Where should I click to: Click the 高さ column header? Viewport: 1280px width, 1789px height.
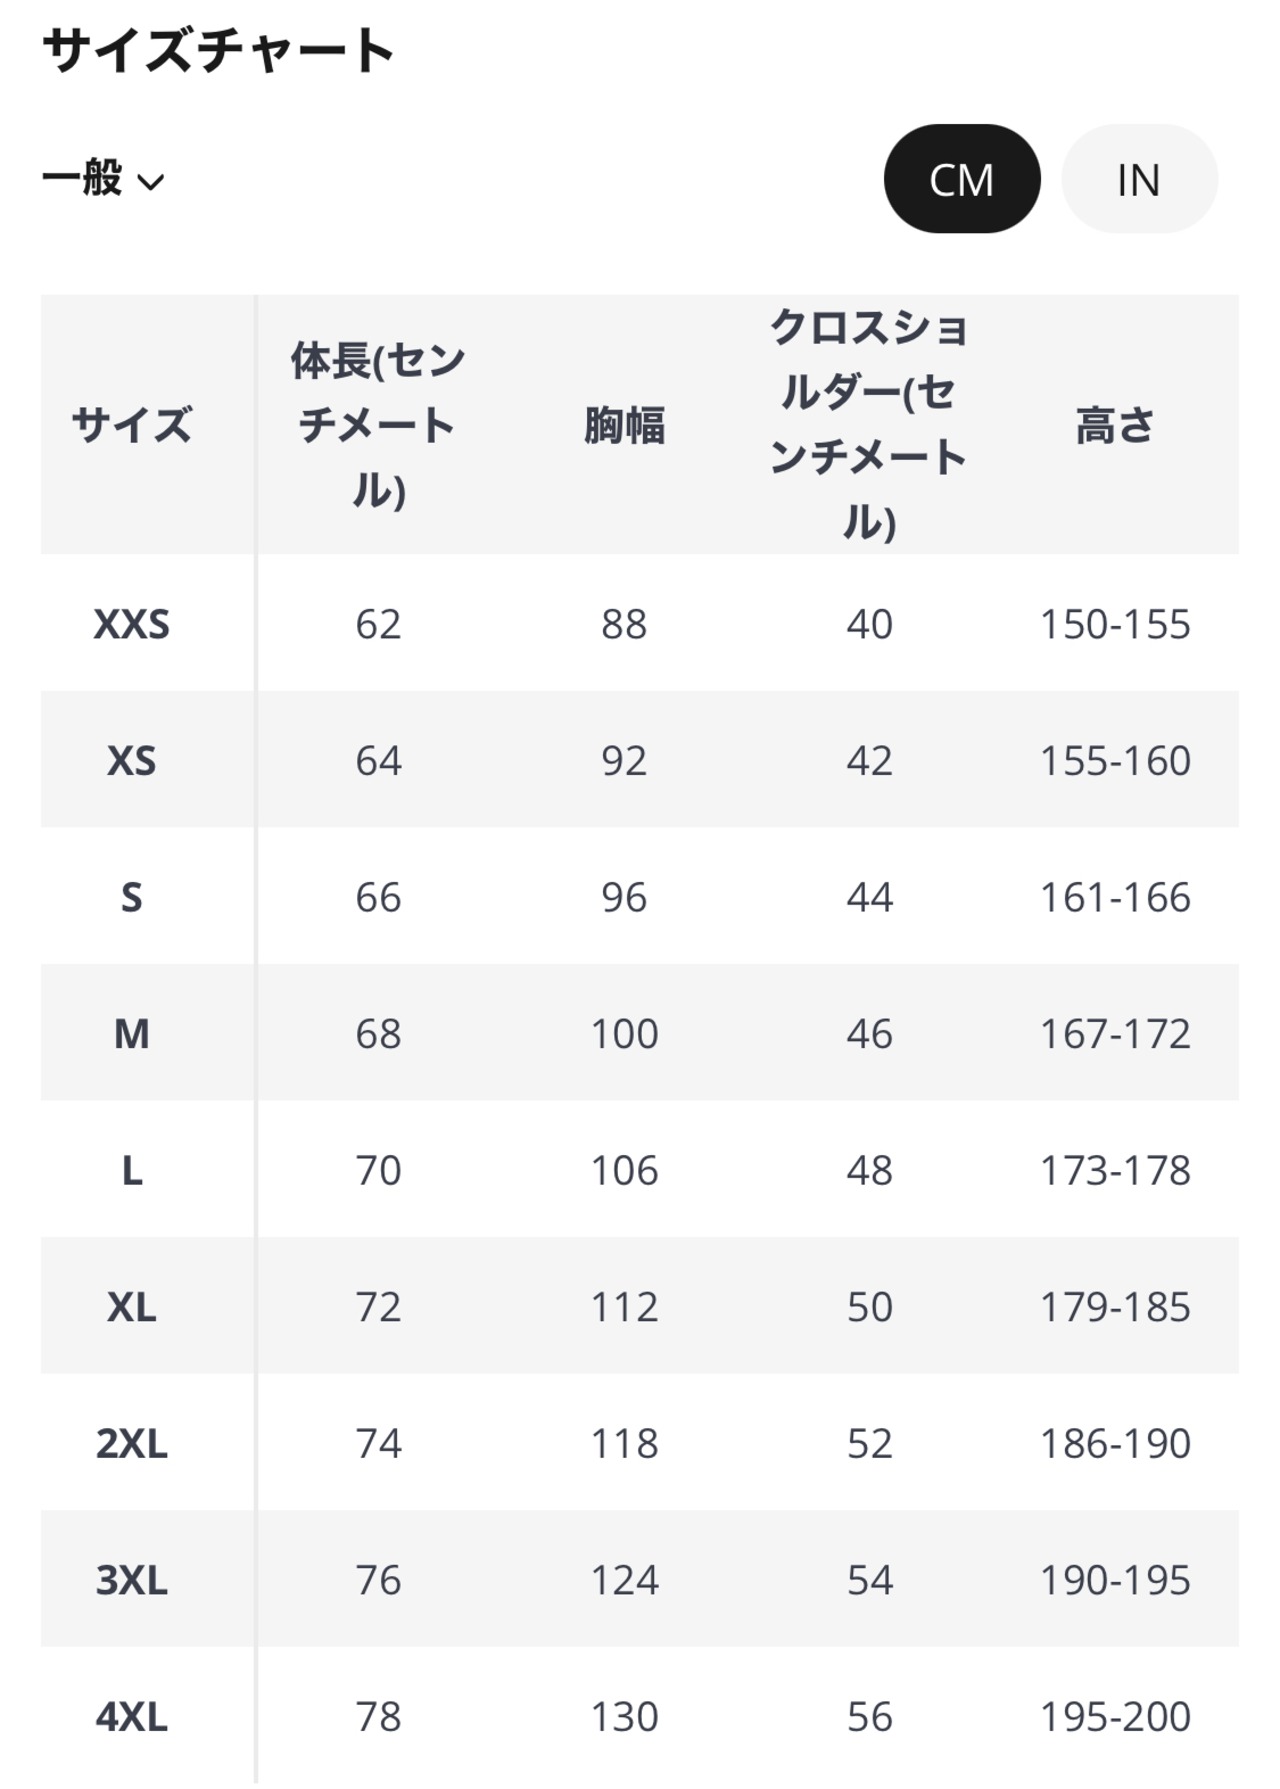click(x=1114, y=425)
